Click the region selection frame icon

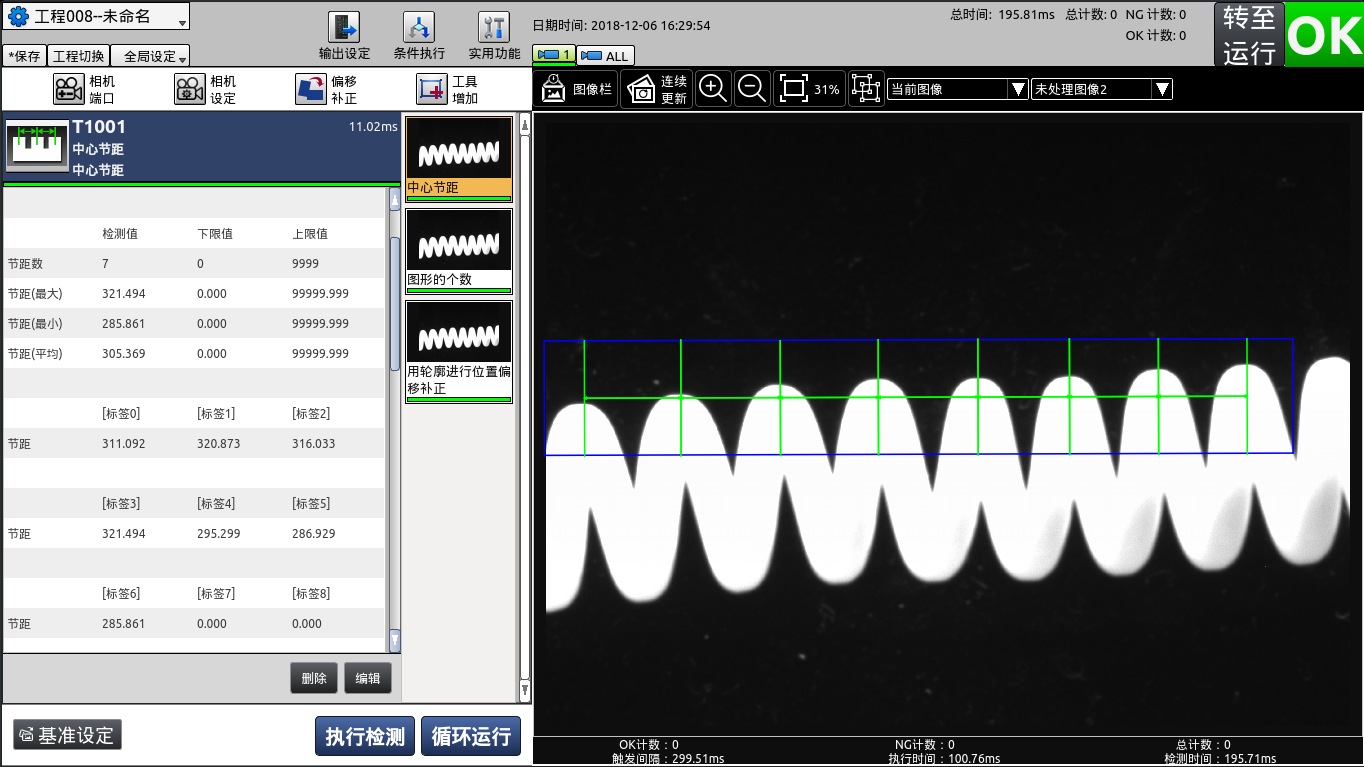coord(865,89)
